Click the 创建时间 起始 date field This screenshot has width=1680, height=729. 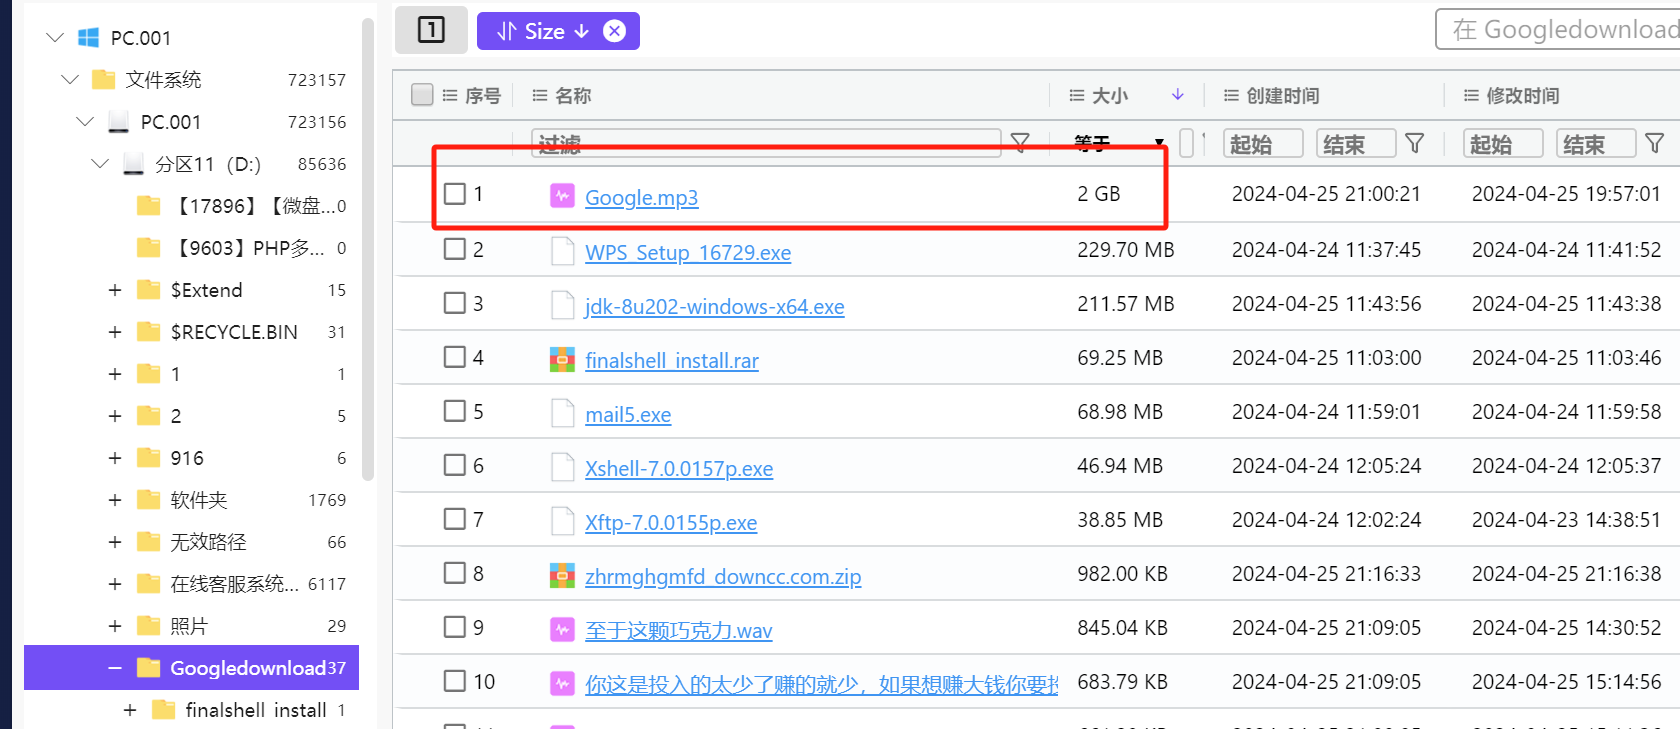click(1263, 144)
